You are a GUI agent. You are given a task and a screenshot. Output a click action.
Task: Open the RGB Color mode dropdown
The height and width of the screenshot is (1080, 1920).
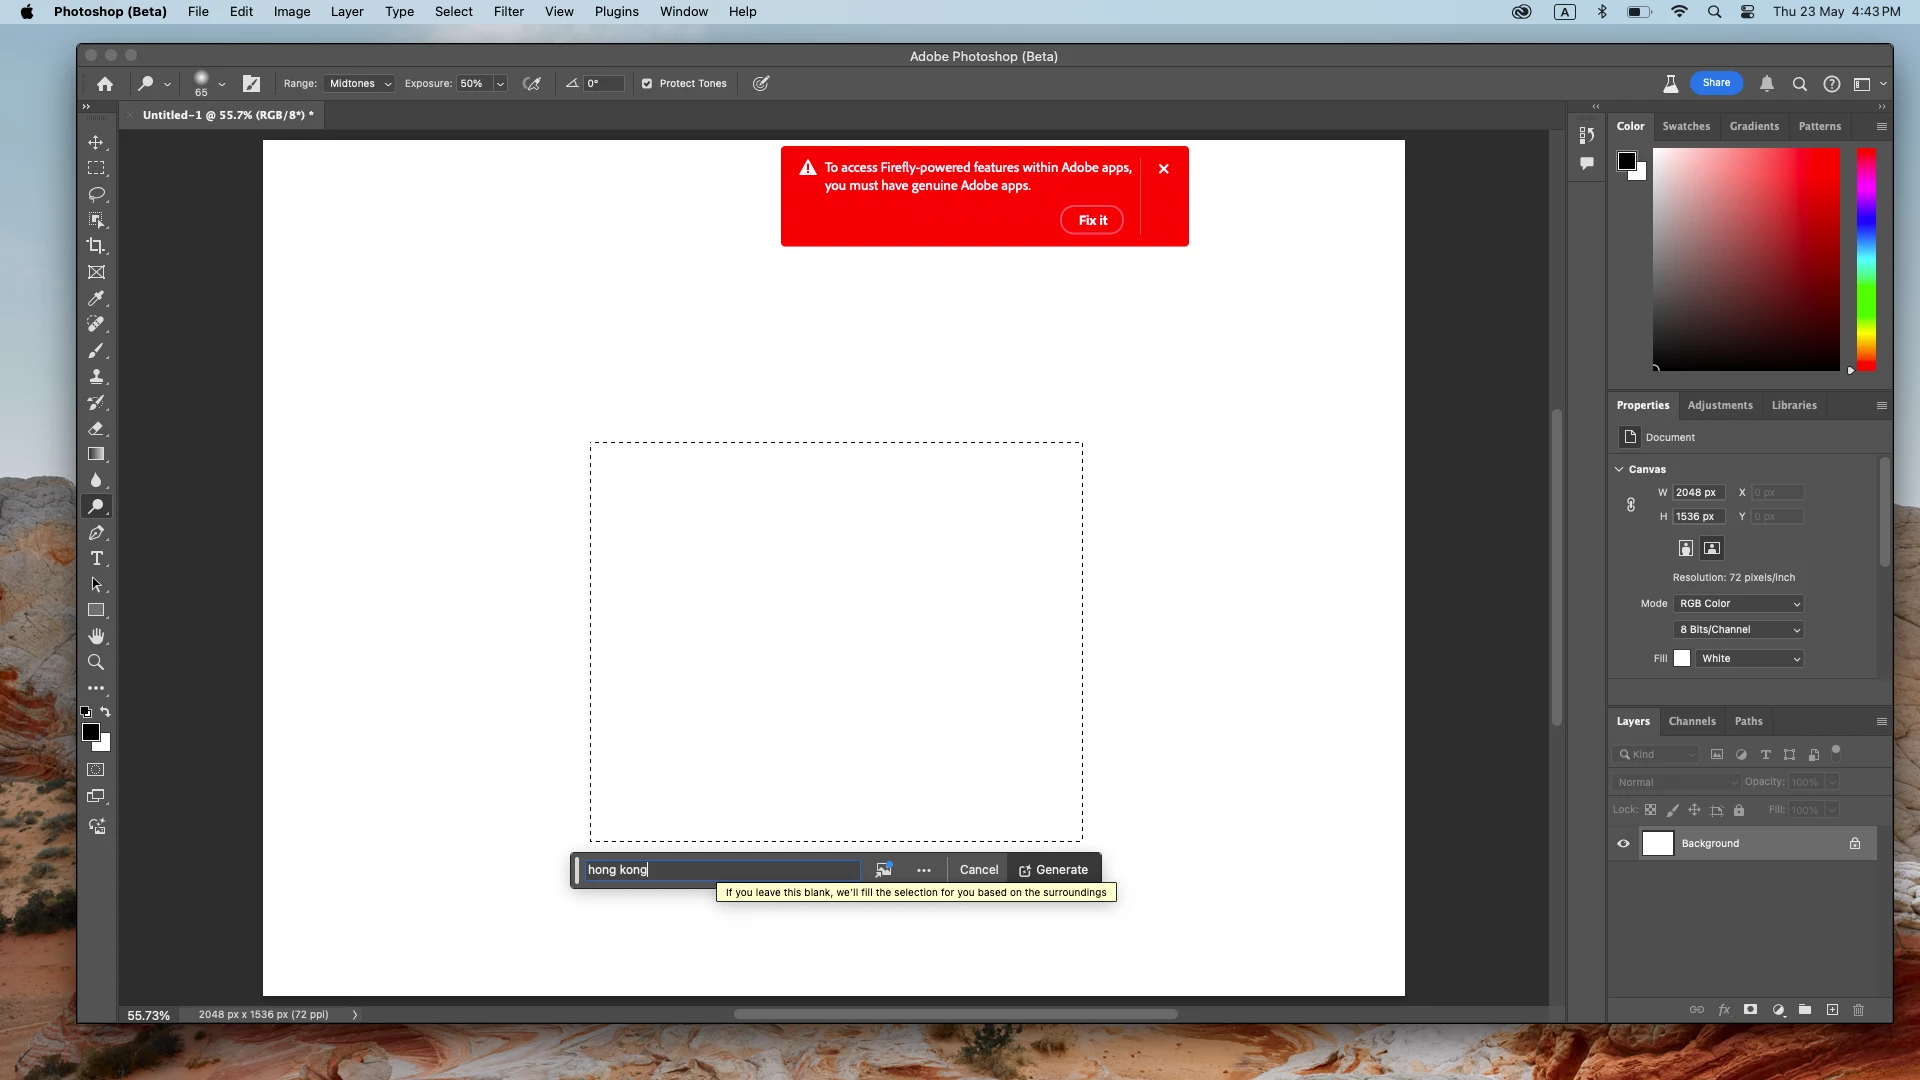(1739, 604)
